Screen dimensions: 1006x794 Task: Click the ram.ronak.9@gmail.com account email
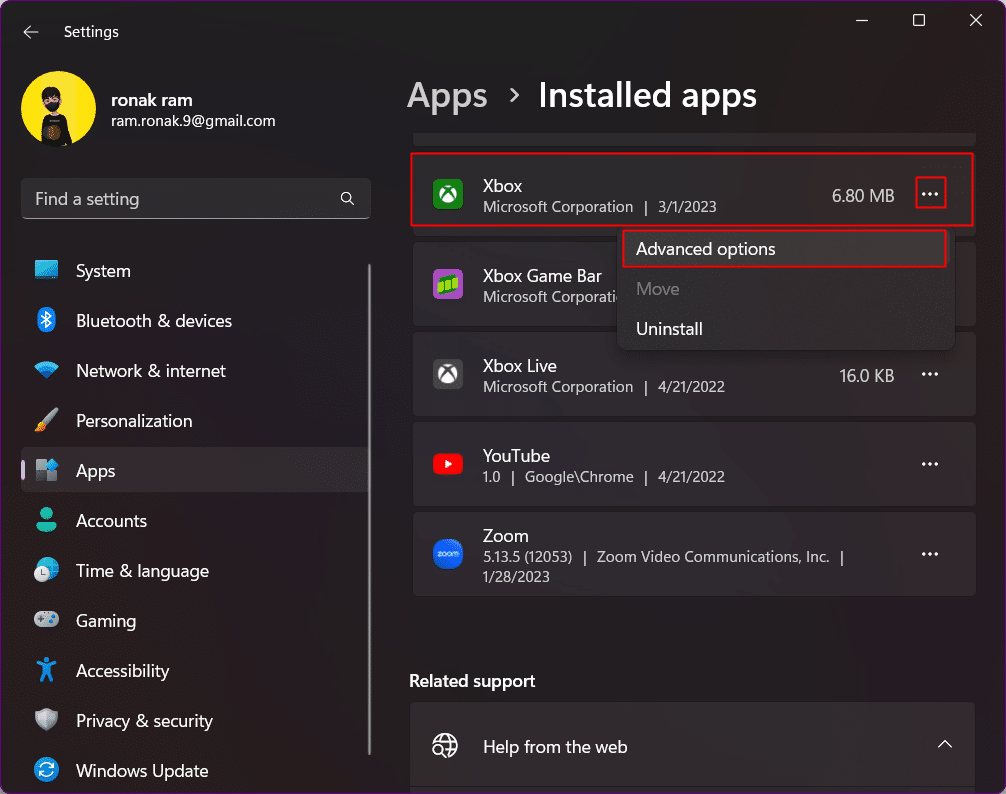pyautogui.click(x=193, y=121)
